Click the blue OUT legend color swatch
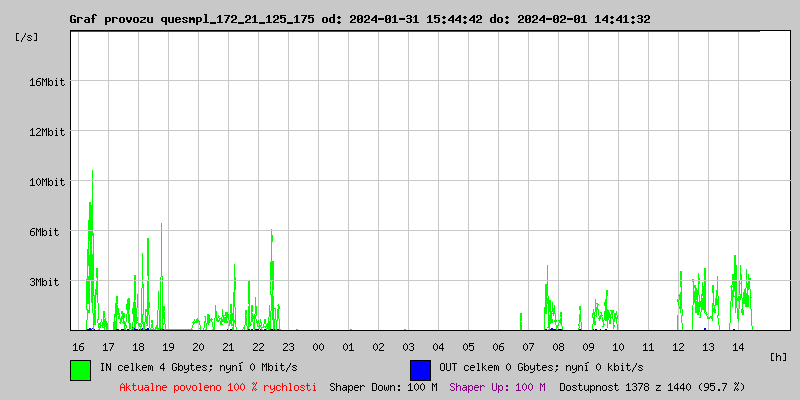The image size is (800, 400). pyautogui.click(x=420, y=369)
